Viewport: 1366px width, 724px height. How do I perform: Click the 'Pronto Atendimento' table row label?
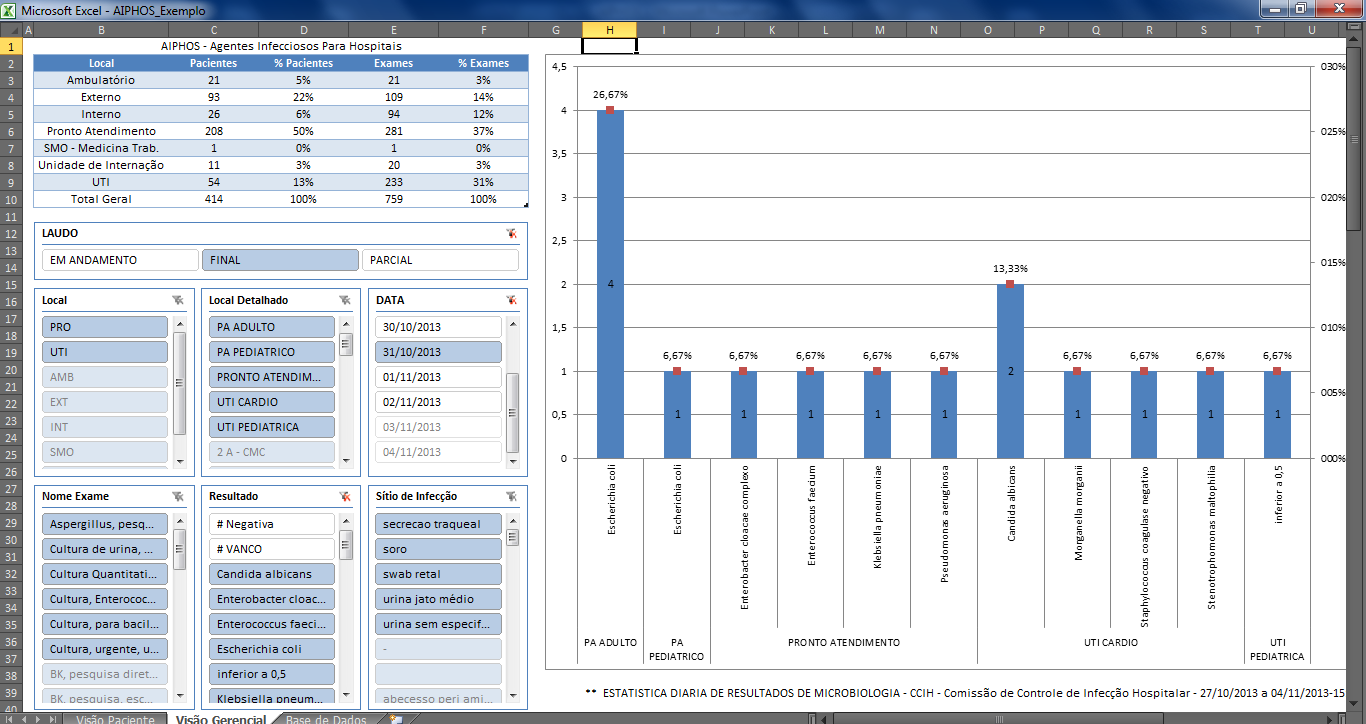tap(101, 131)
